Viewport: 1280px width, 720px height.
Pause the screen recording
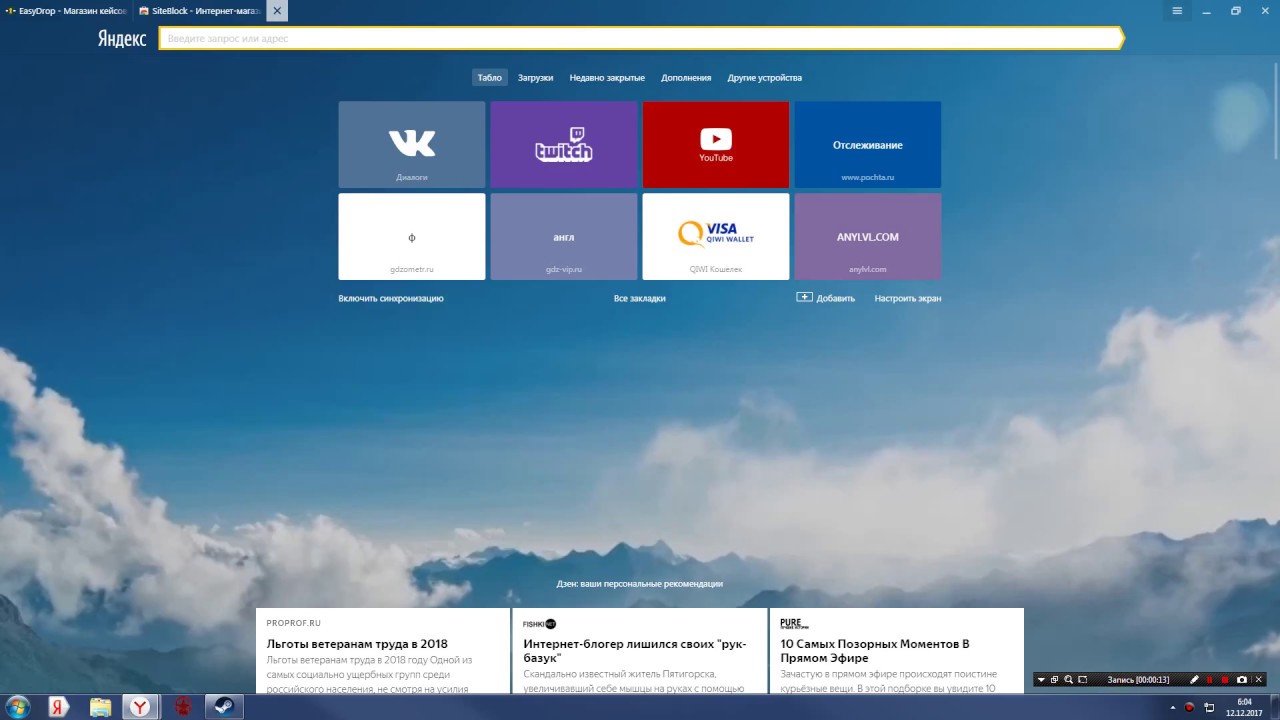tap(1209, 680)
